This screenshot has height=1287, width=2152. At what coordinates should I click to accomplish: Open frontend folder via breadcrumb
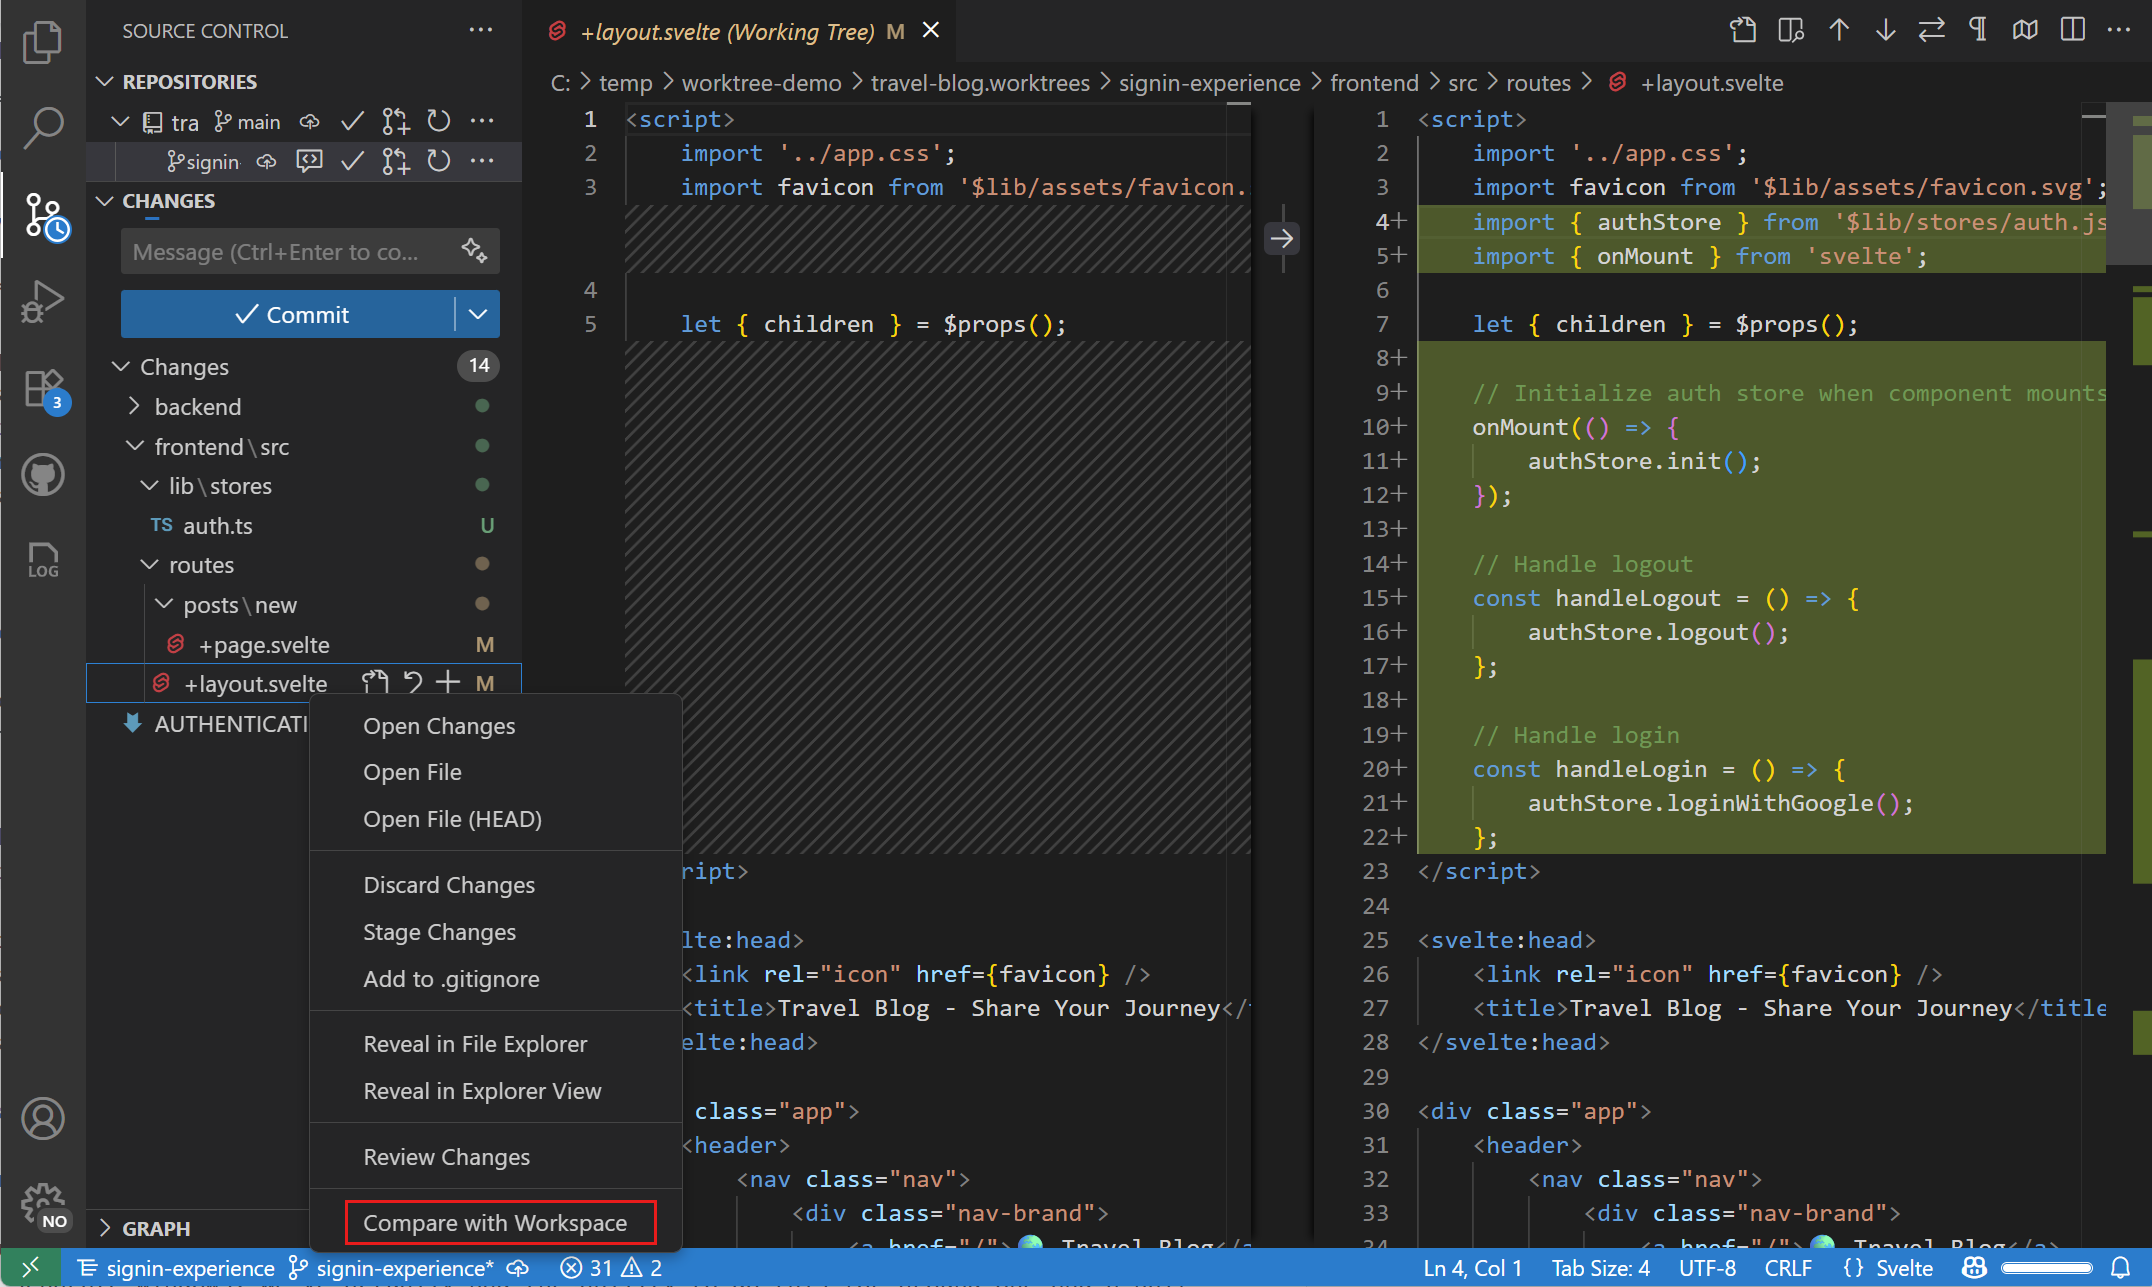pyautogui.click(x=1375, y=82)
